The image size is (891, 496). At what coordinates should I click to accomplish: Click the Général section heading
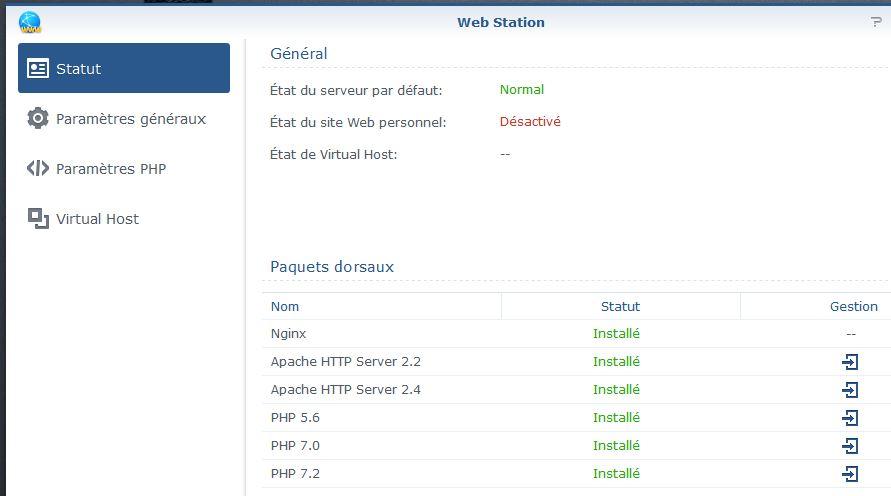tap(298, 53)
